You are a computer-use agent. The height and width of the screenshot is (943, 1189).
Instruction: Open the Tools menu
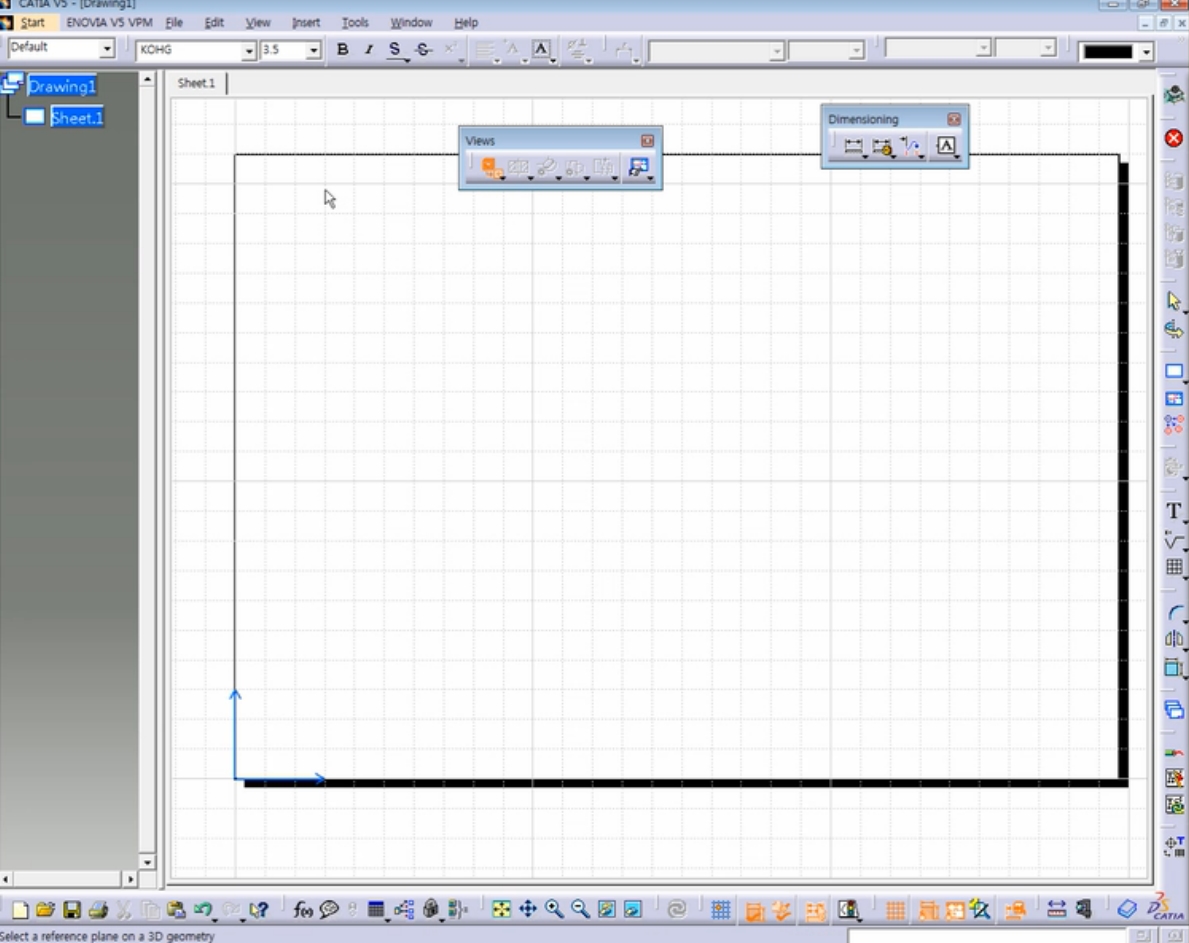[x=354, y=22]
